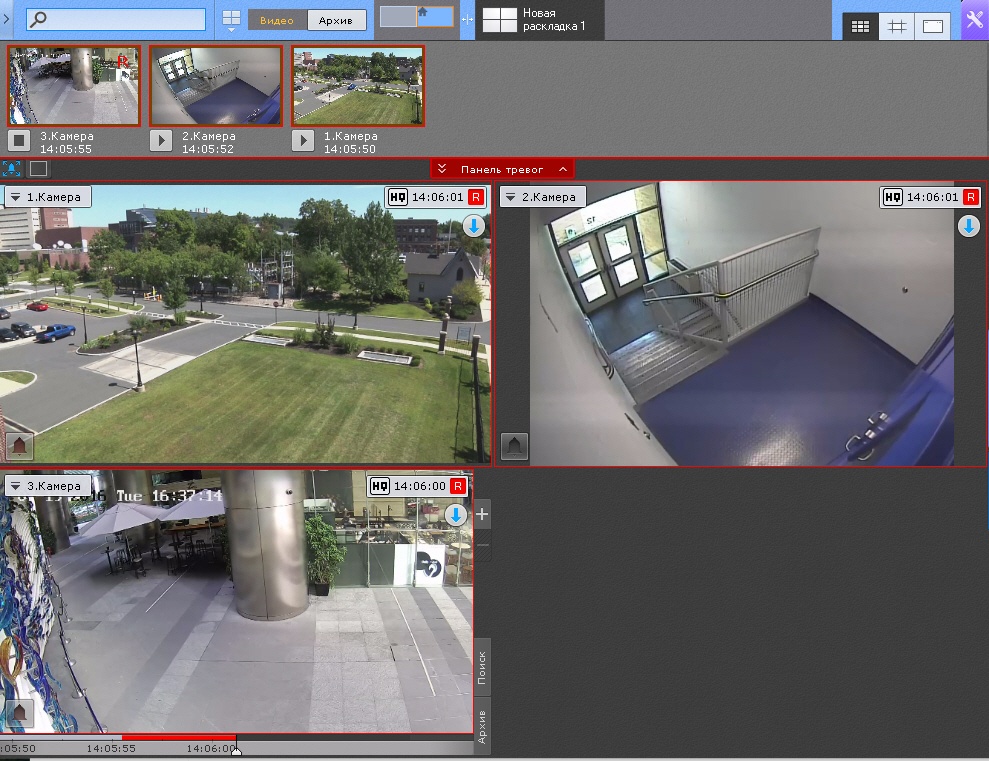Click the alarm bell on 2.Камера
Image resolution: width=989 pixels, height=761 pixels.
pos(514,446)
